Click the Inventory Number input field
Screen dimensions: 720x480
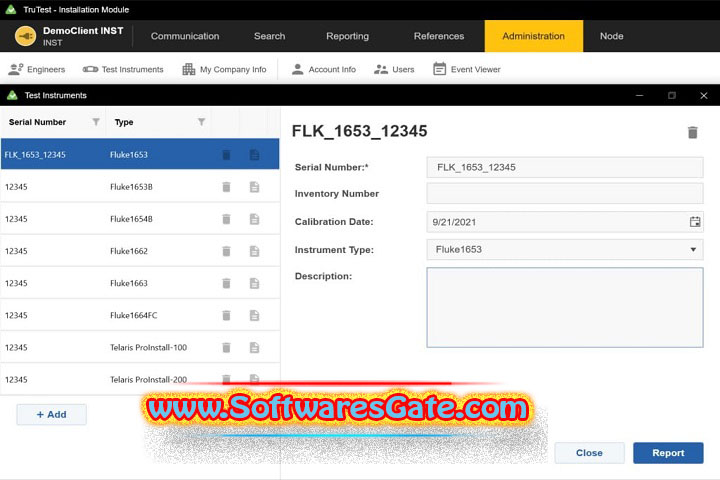[564, 193]
